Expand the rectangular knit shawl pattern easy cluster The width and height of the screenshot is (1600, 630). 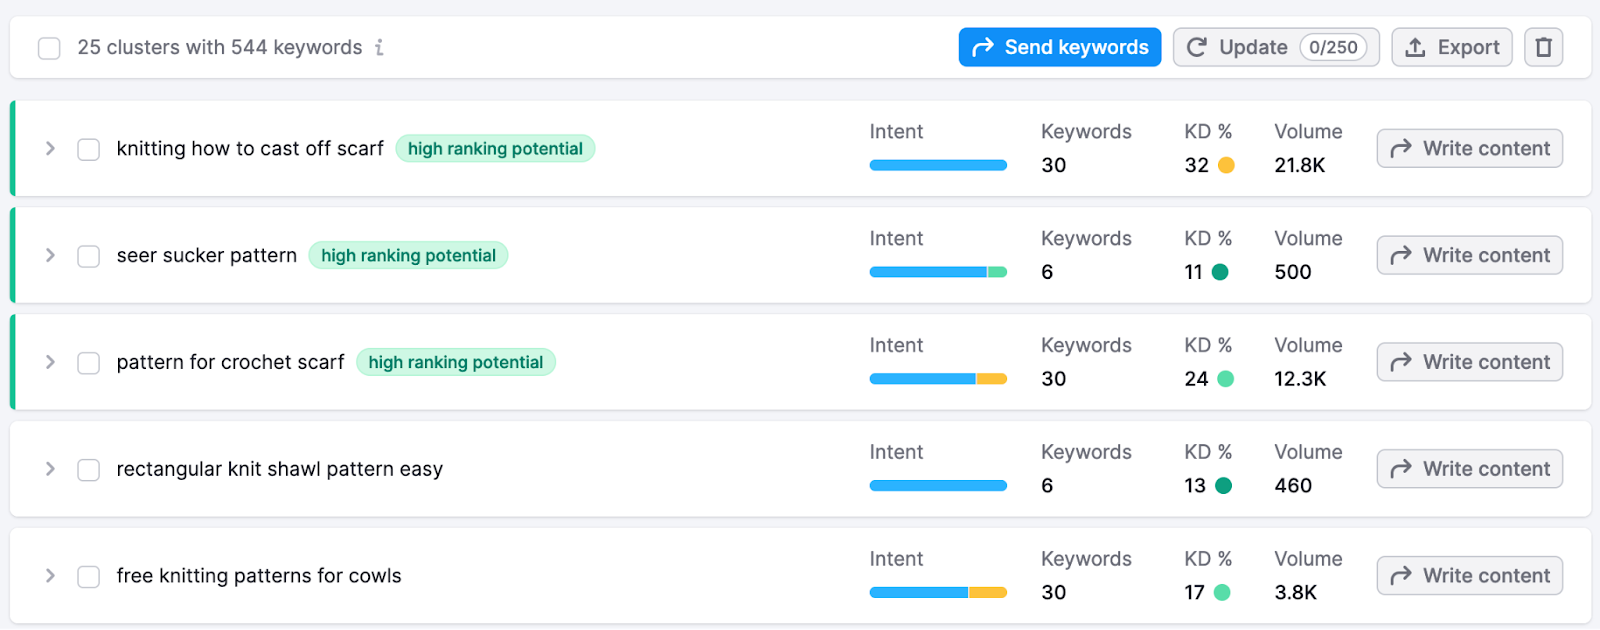50,469
